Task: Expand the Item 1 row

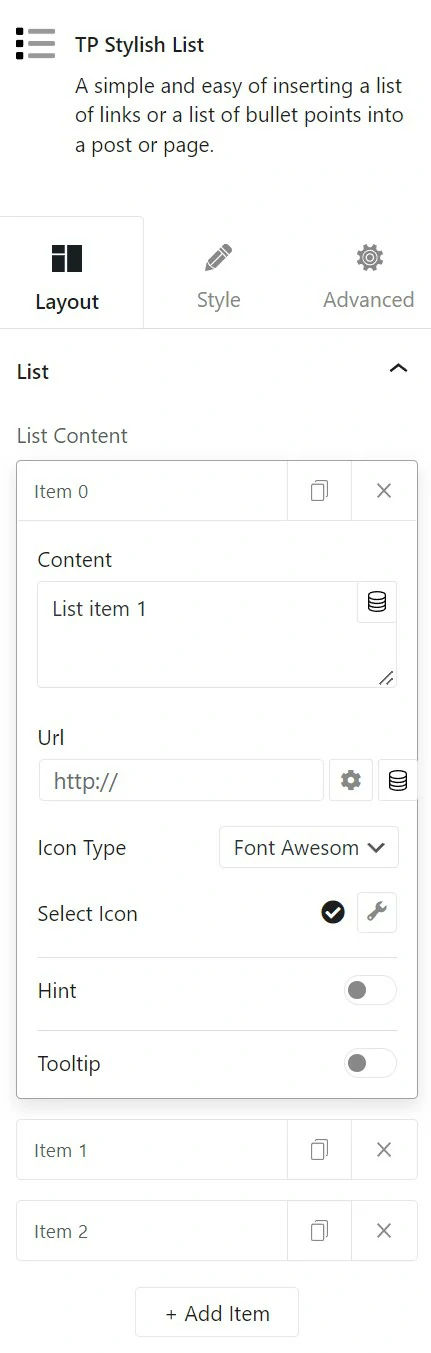Action: [152, 1150]
